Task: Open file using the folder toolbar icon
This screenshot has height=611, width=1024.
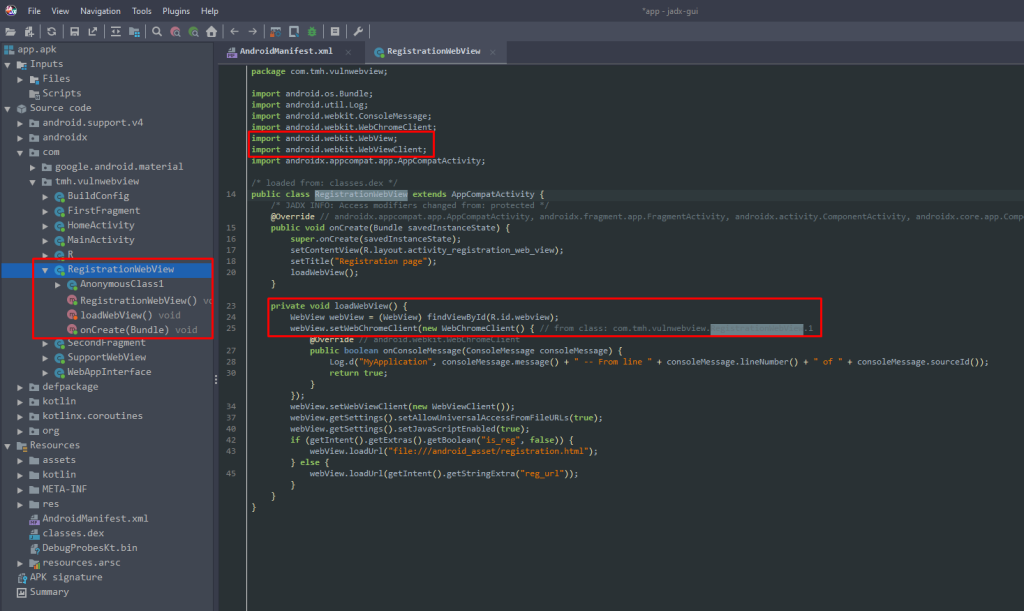Action: pos(10,31)
